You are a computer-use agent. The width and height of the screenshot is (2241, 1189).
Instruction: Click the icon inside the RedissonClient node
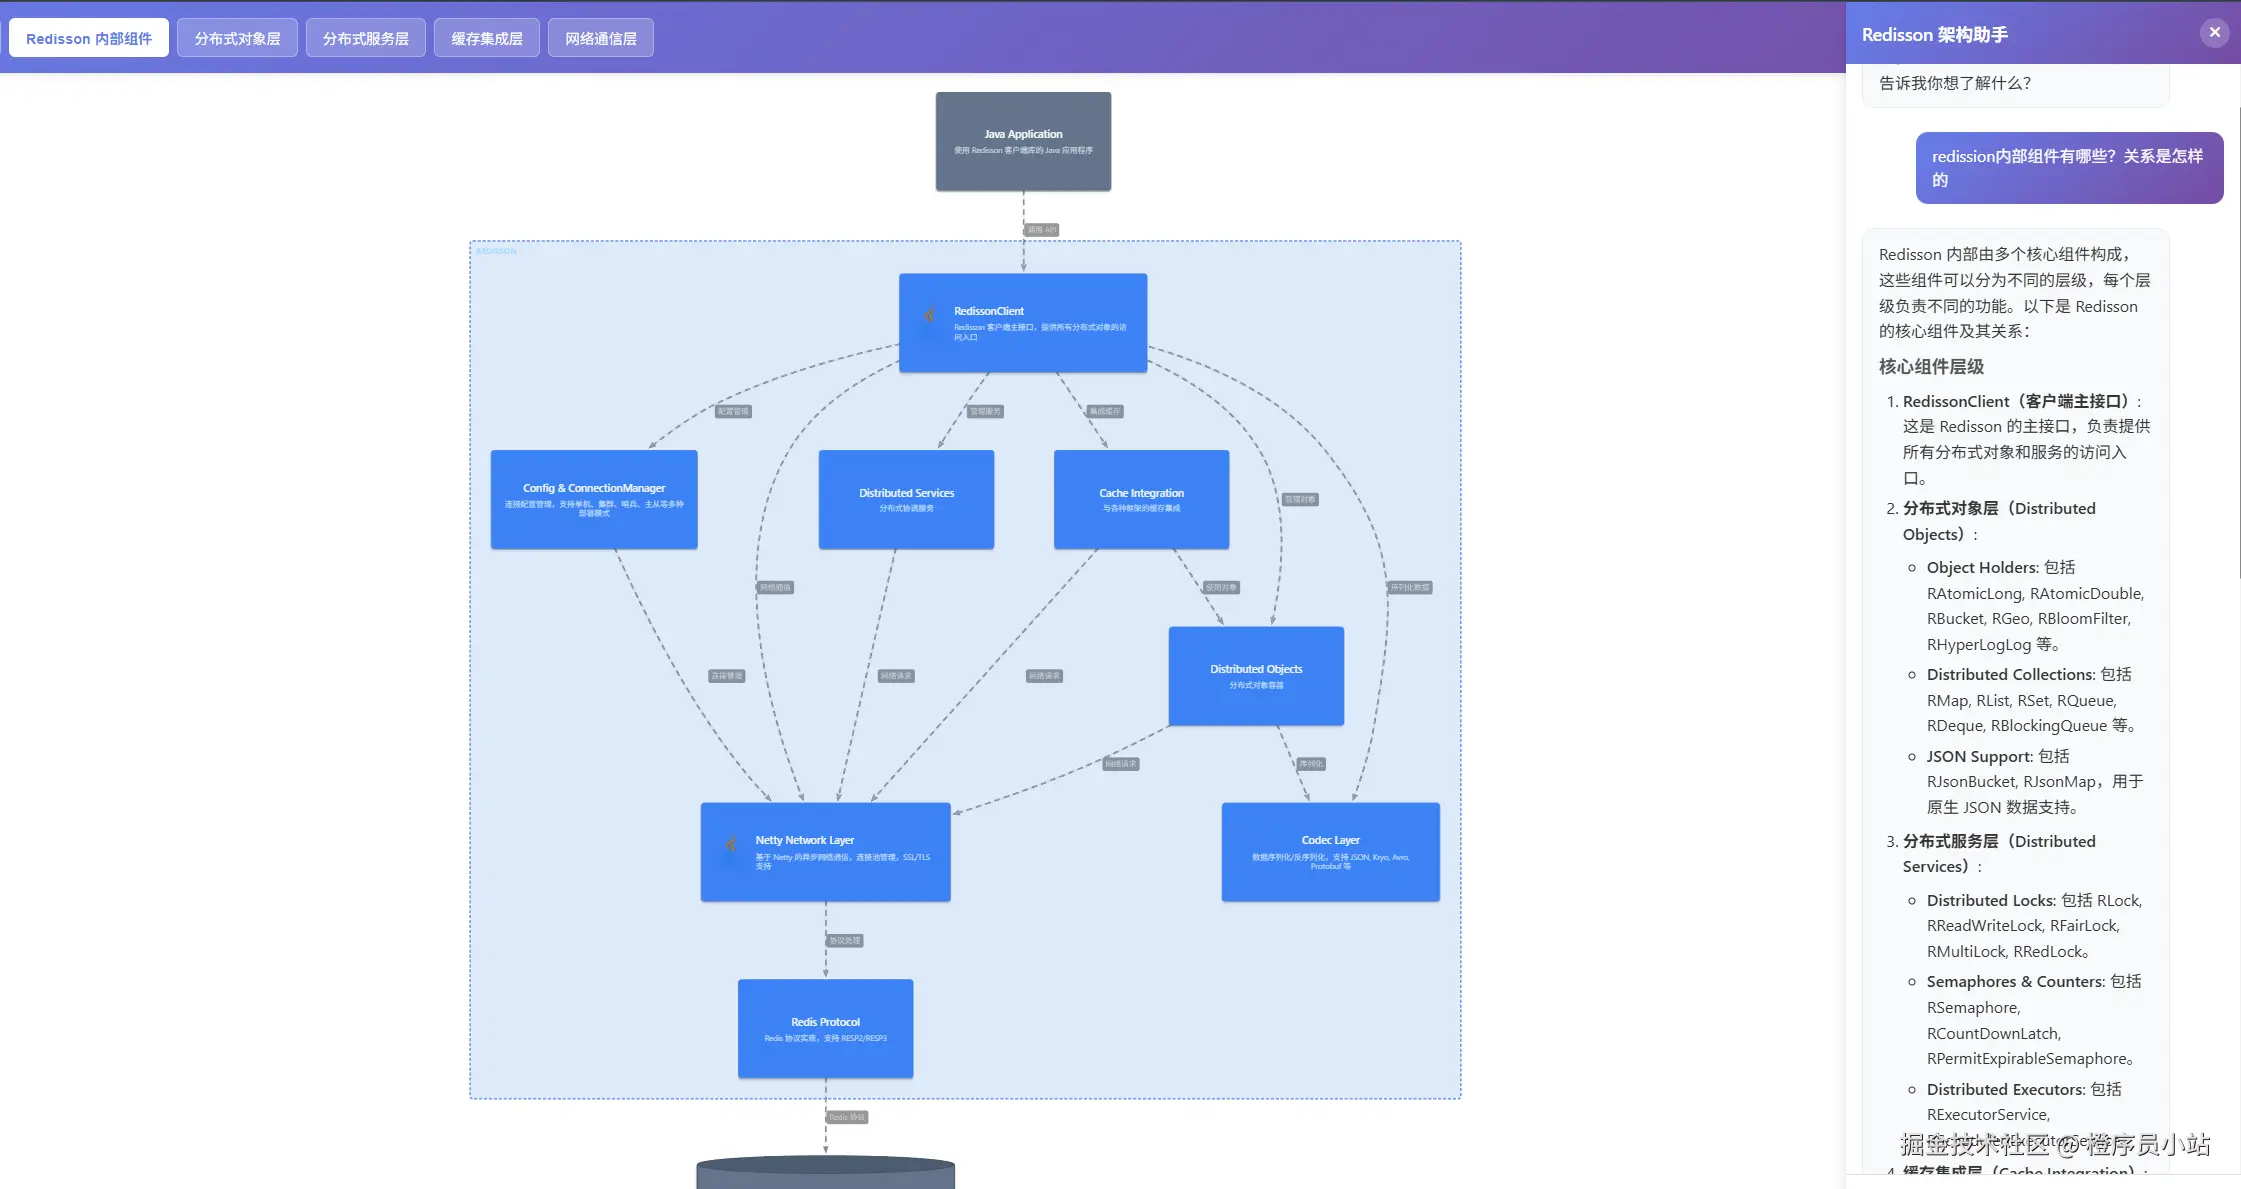(x=930, y=316)
